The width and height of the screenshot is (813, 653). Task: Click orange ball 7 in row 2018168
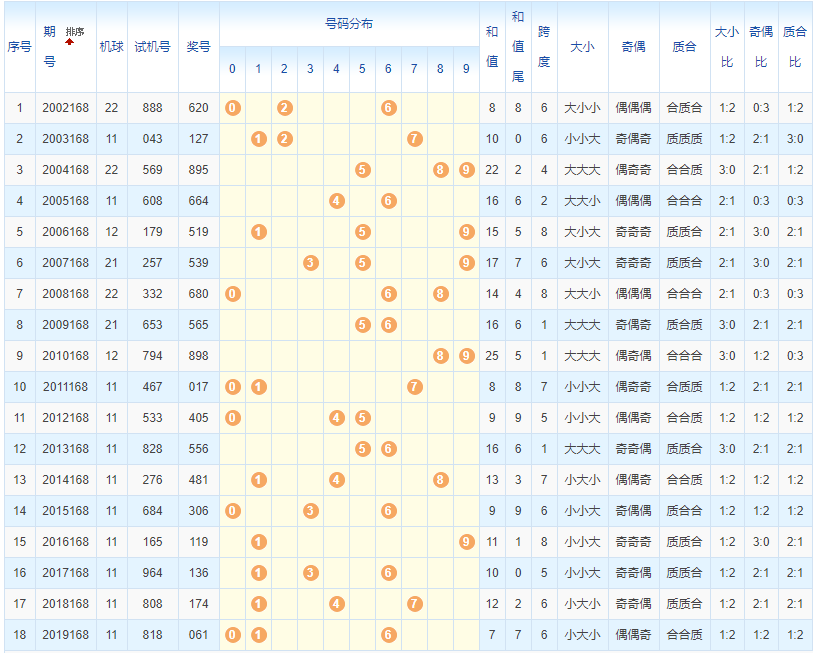coord(414,604)
